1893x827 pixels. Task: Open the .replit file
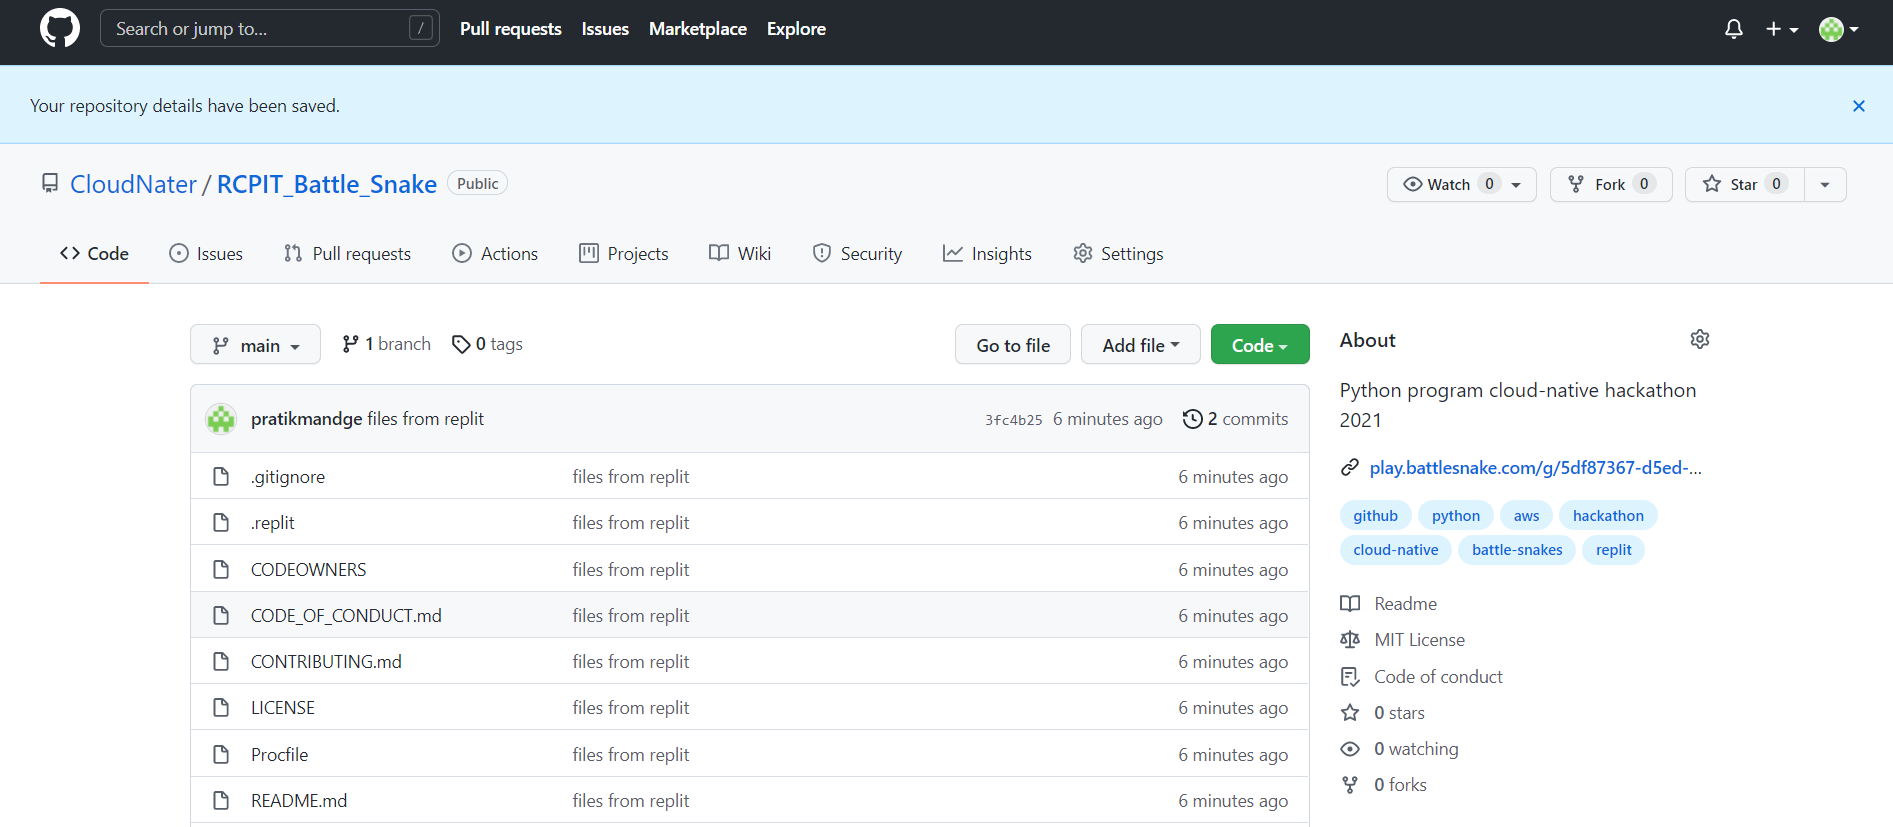(x=273, y=523)
